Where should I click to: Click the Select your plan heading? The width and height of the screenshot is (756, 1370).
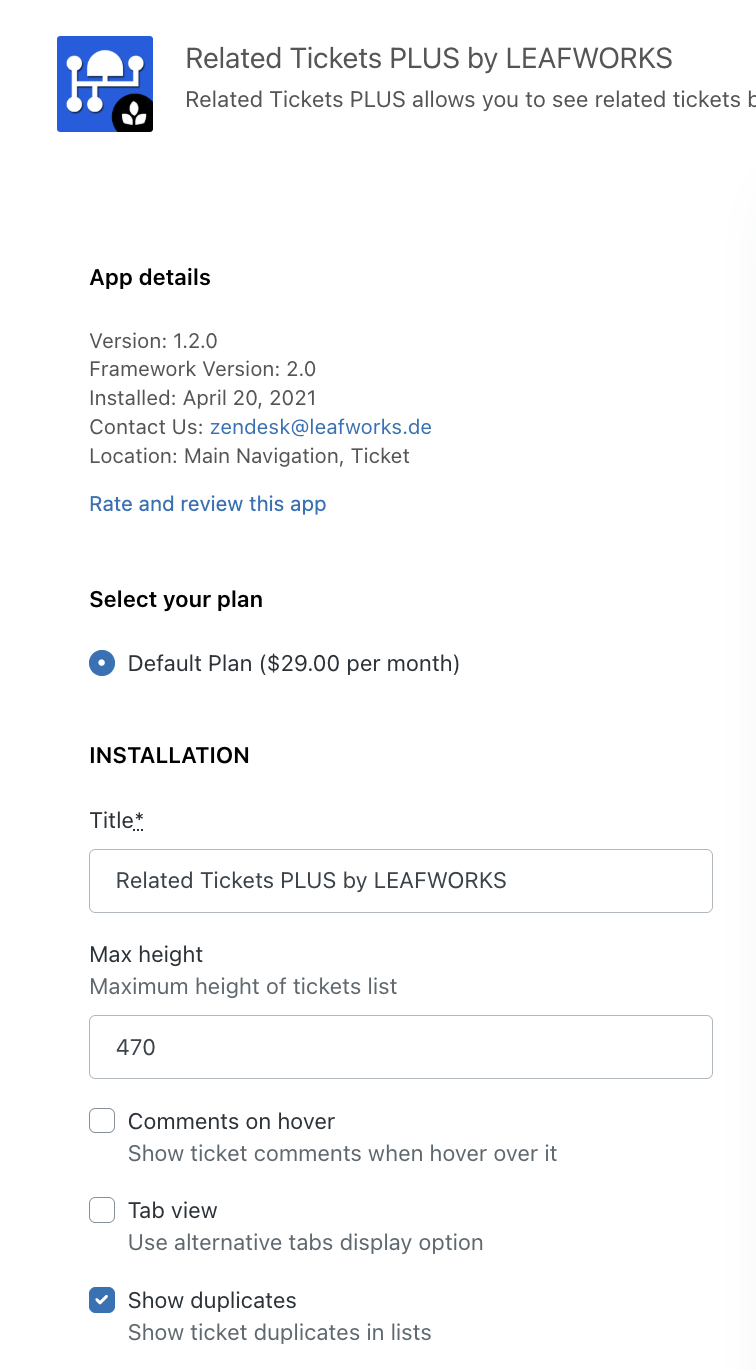tap(176, 600)
